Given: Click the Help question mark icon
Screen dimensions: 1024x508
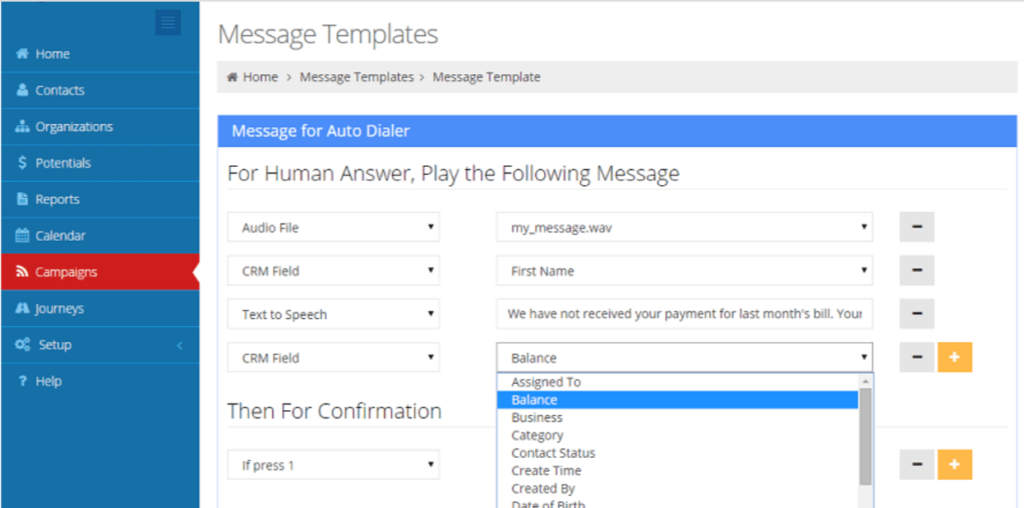Looking at the screenshot, I should [x=22, y=381].
